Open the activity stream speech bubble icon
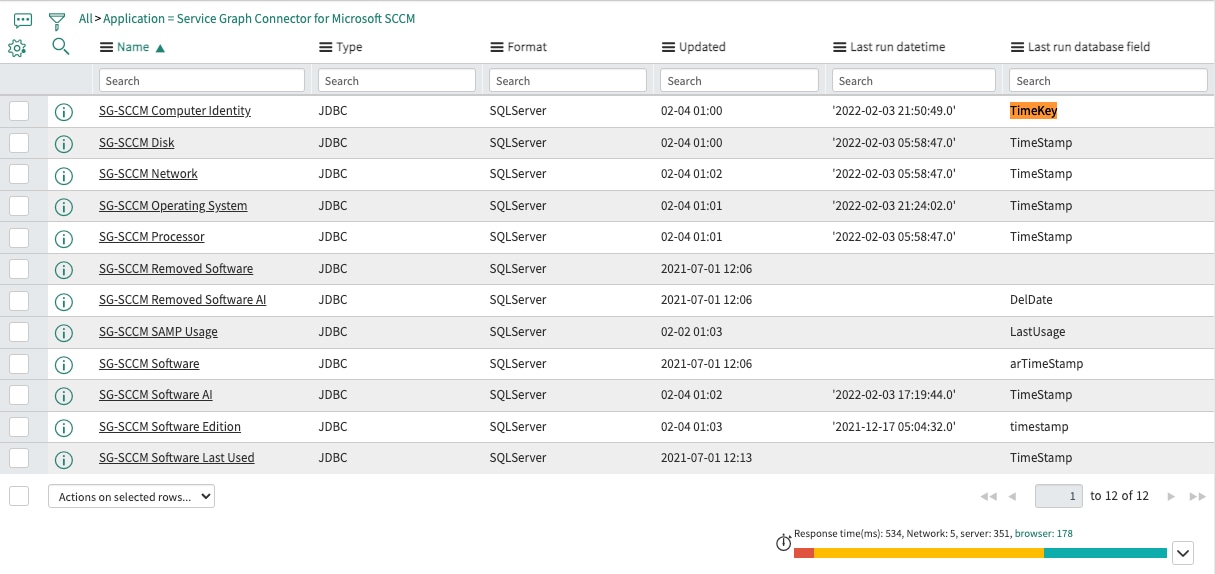 tap(22, 20)
